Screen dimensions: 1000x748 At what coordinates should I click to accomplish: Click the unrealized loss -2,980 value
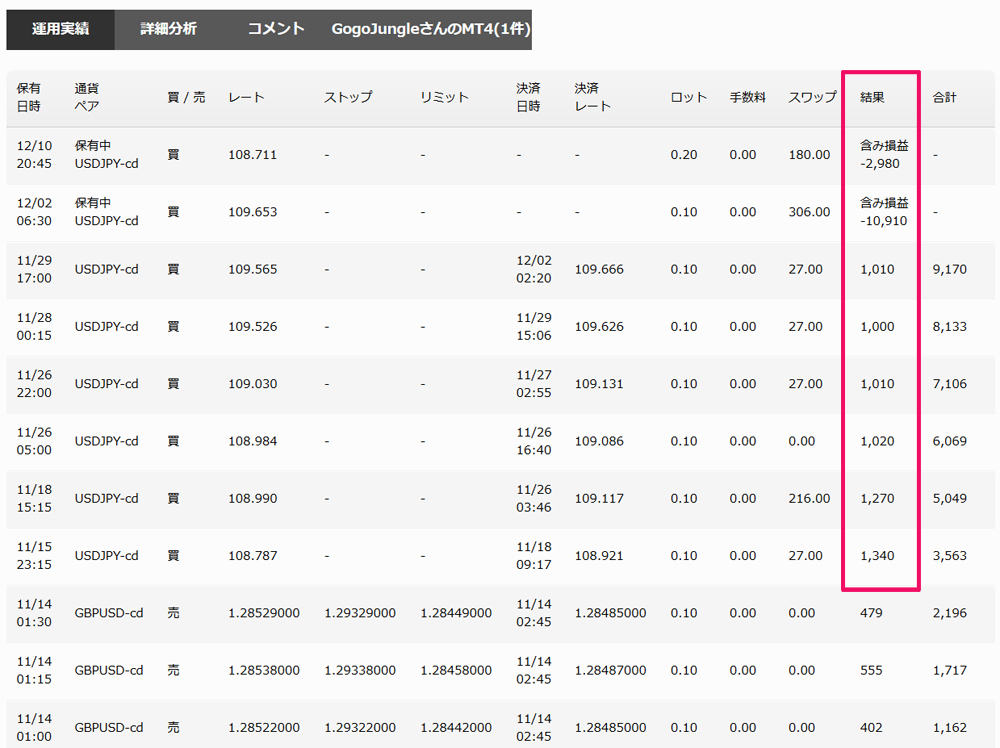point(880,164)
